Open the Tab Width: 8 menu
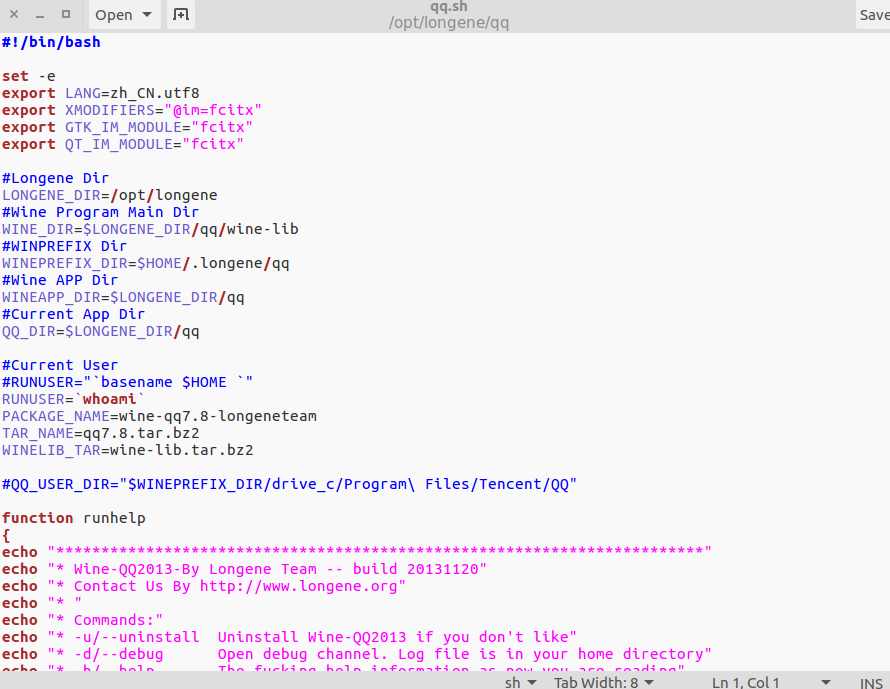 (x=604, y=682)
